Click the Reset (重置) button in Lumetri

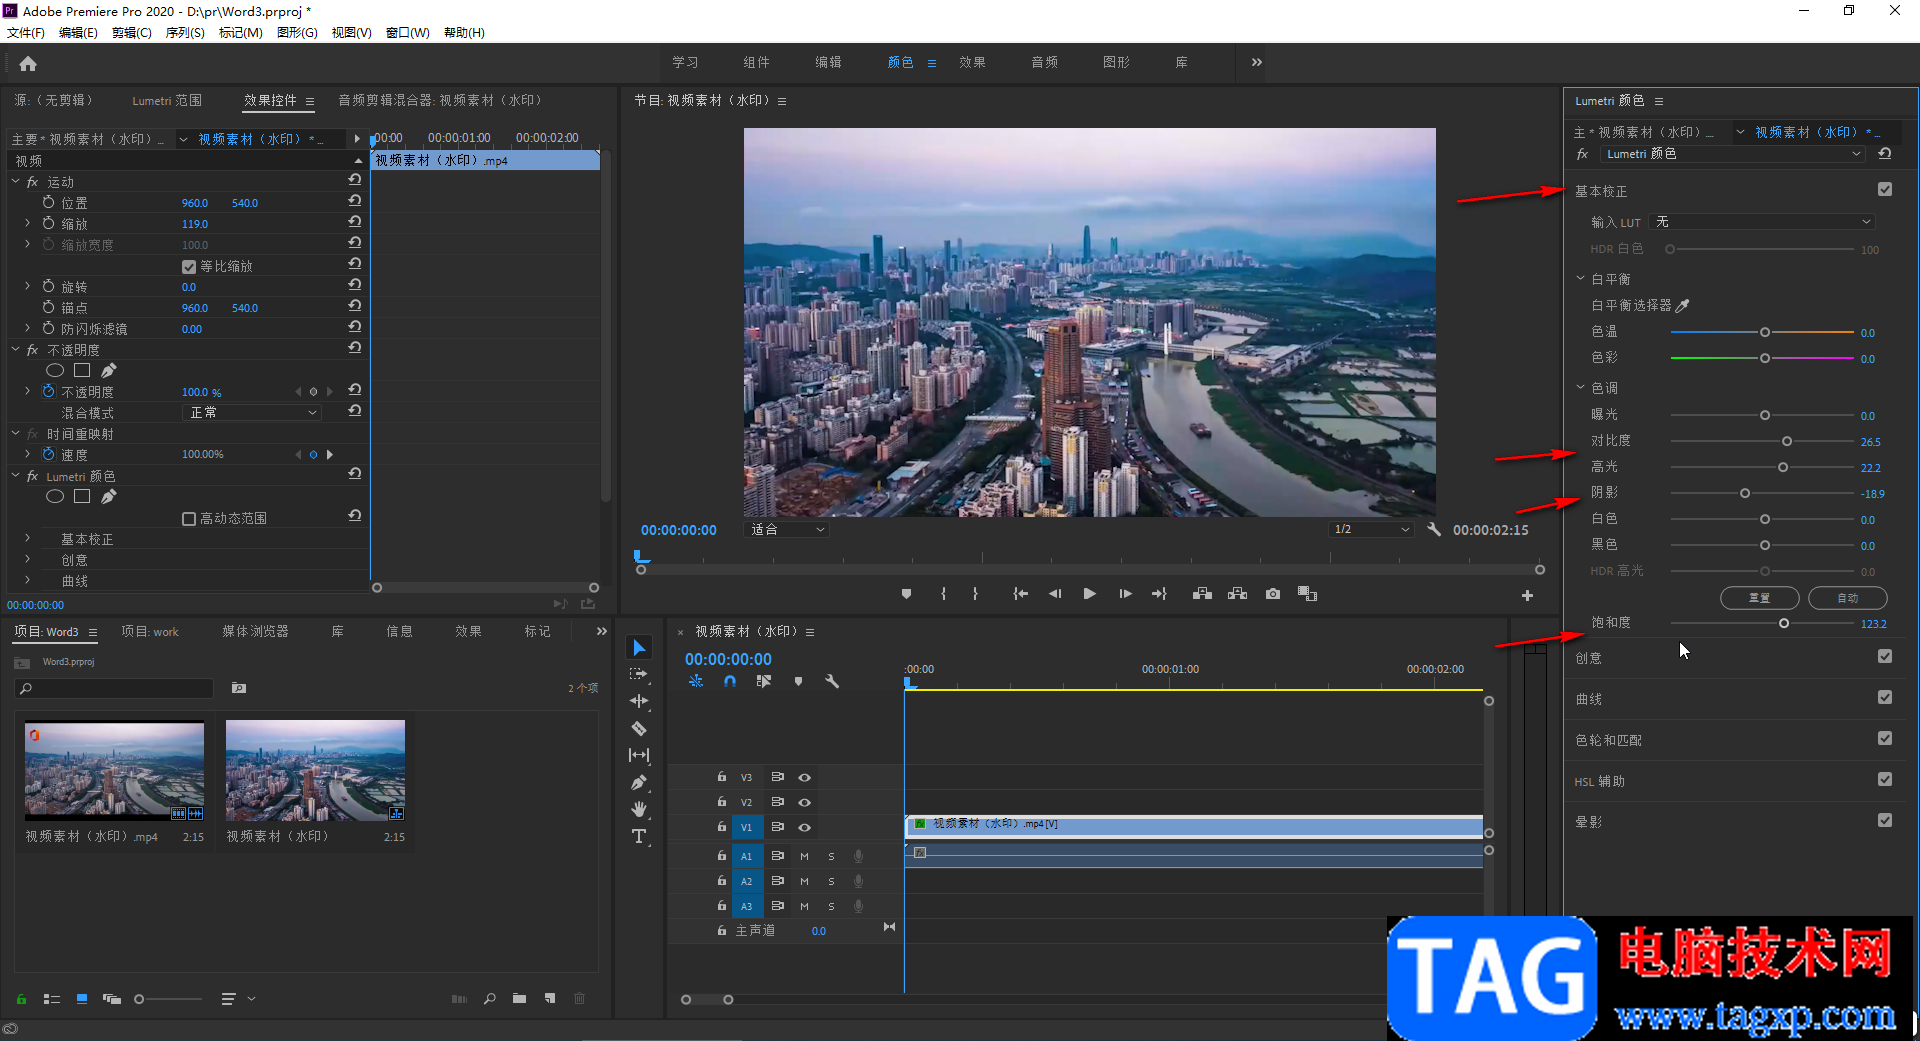tap(1759, 598)
